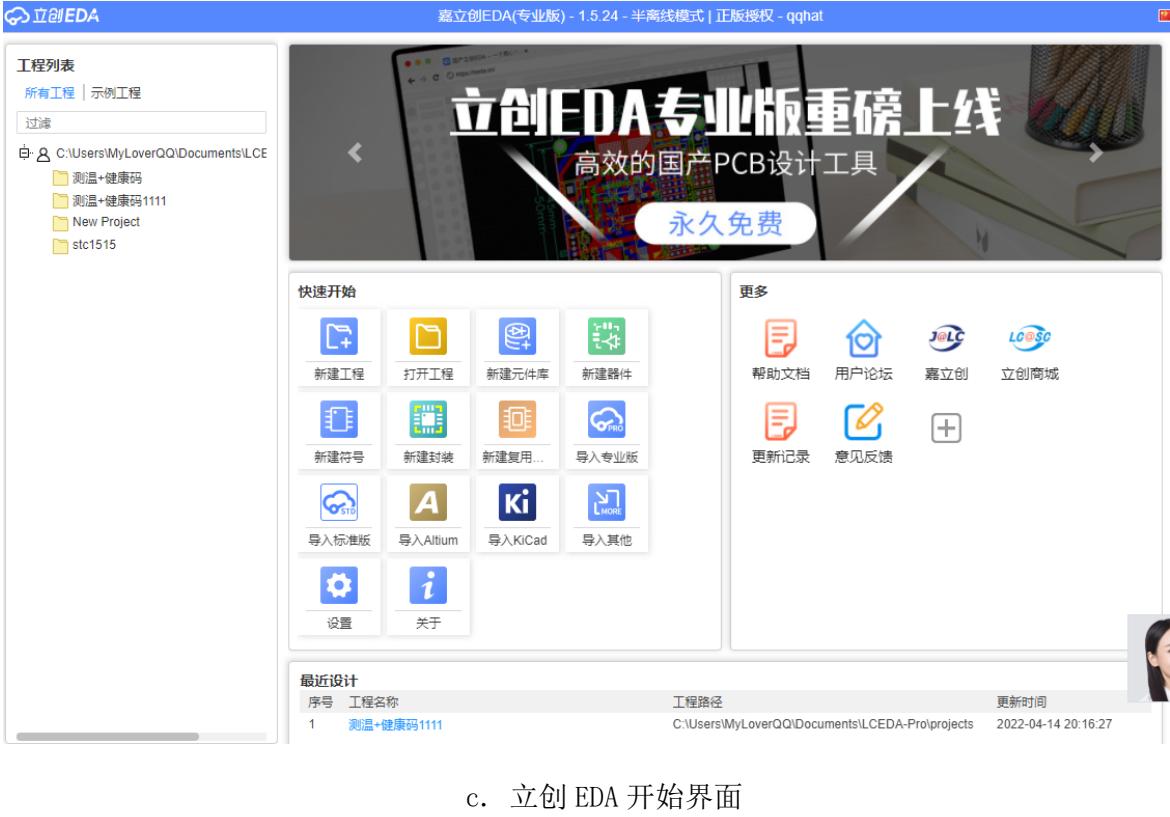Go to next banner slide arrow
Image resolution: width=1170 pixels, height=817 pixels.
click(1096, 152)
